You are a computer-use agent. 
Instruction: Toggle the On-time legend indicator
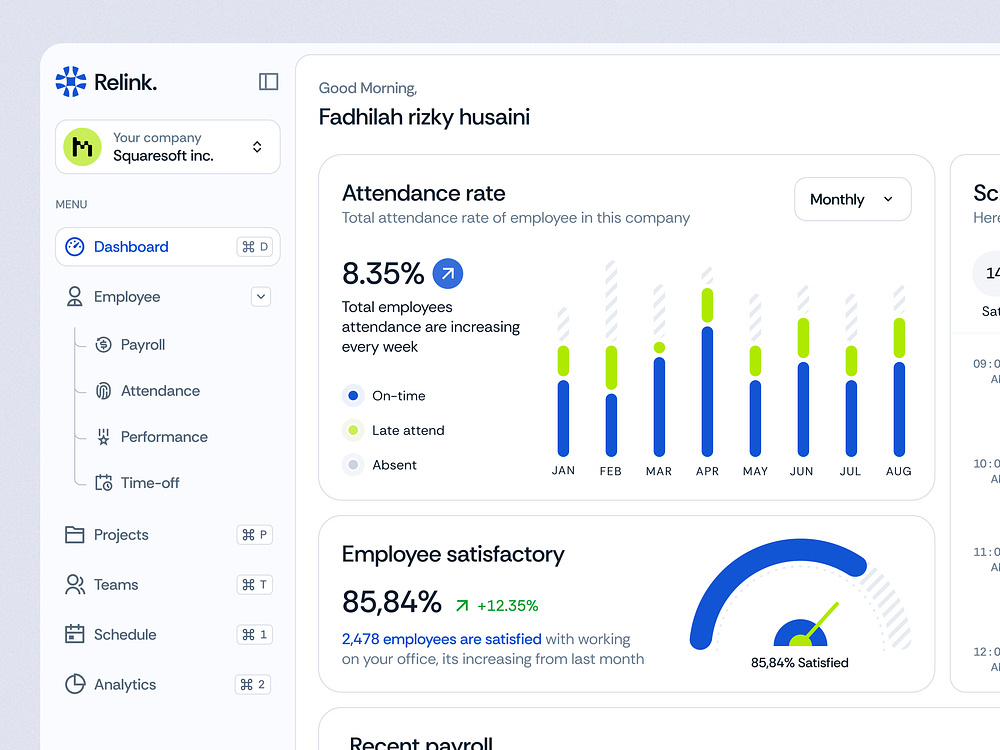(x=352, y=395)
